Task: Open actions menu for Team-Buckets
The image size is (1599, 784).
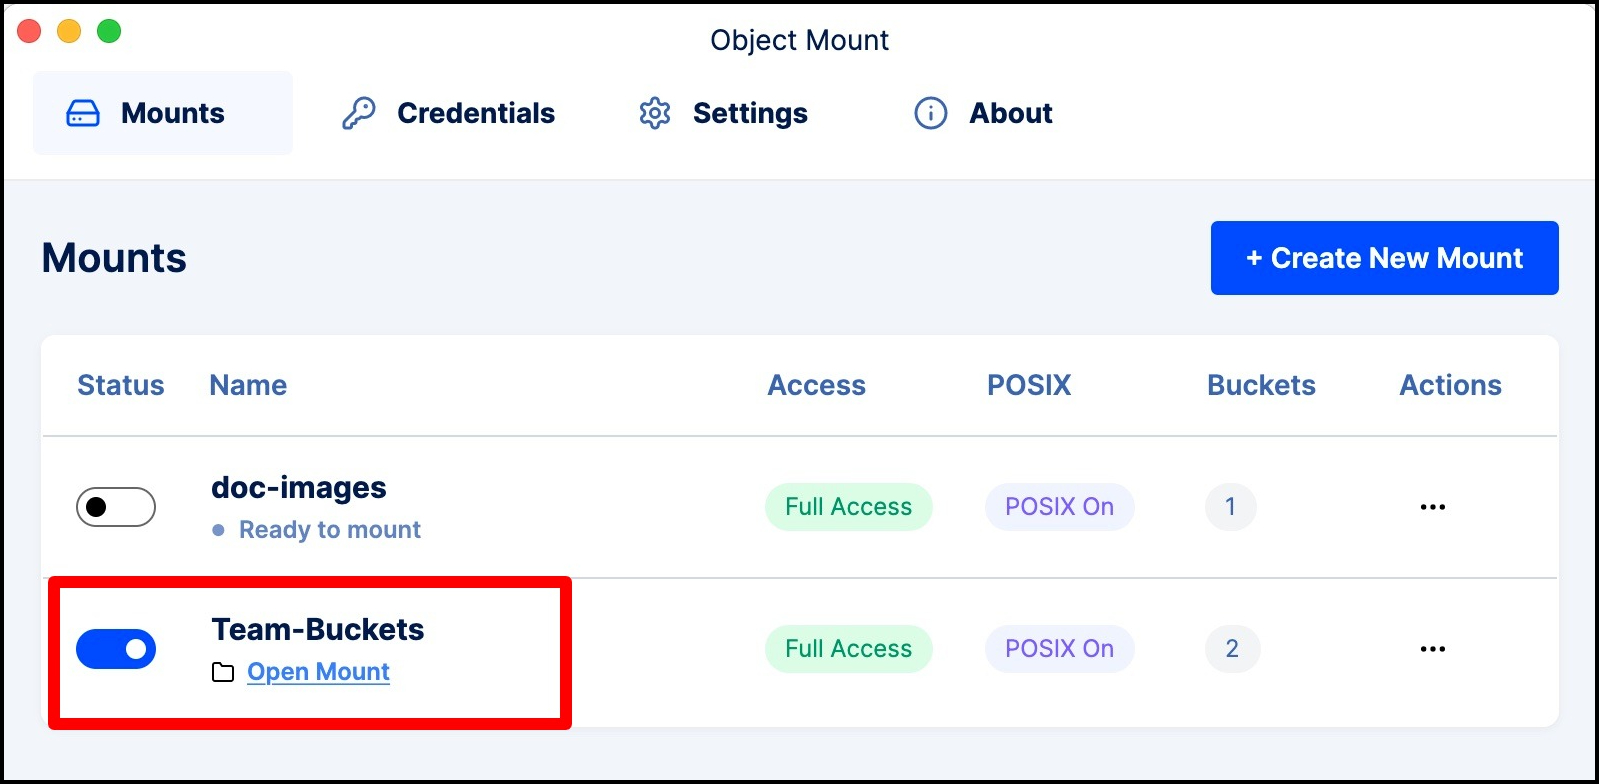Action: pos(1432,649)
